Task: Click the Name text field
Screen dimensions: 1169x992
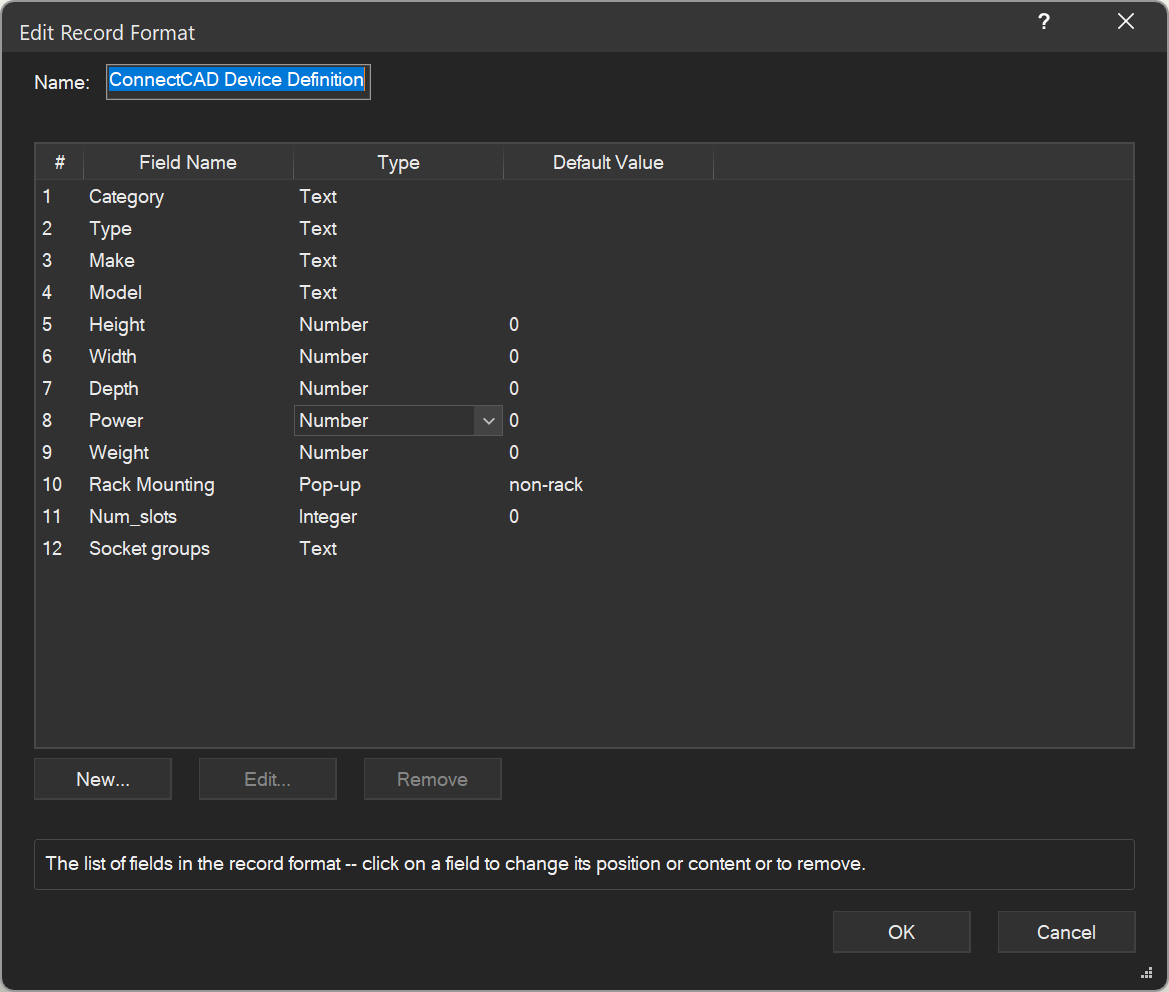Action: (238, 81)
